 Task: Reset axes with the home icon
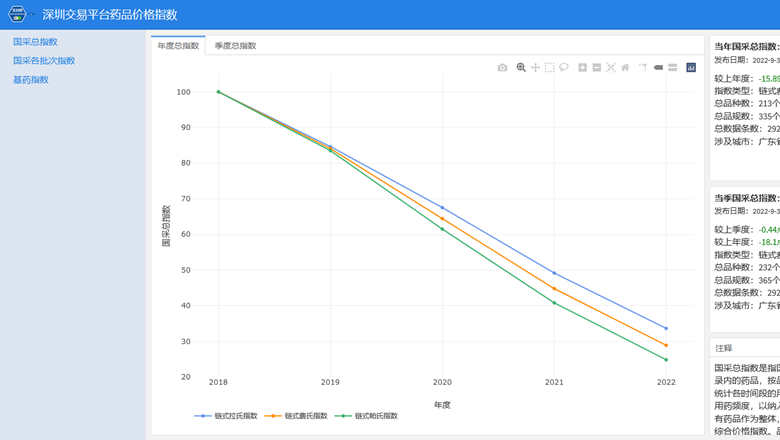pyautogui.click(x=625, y=68)
